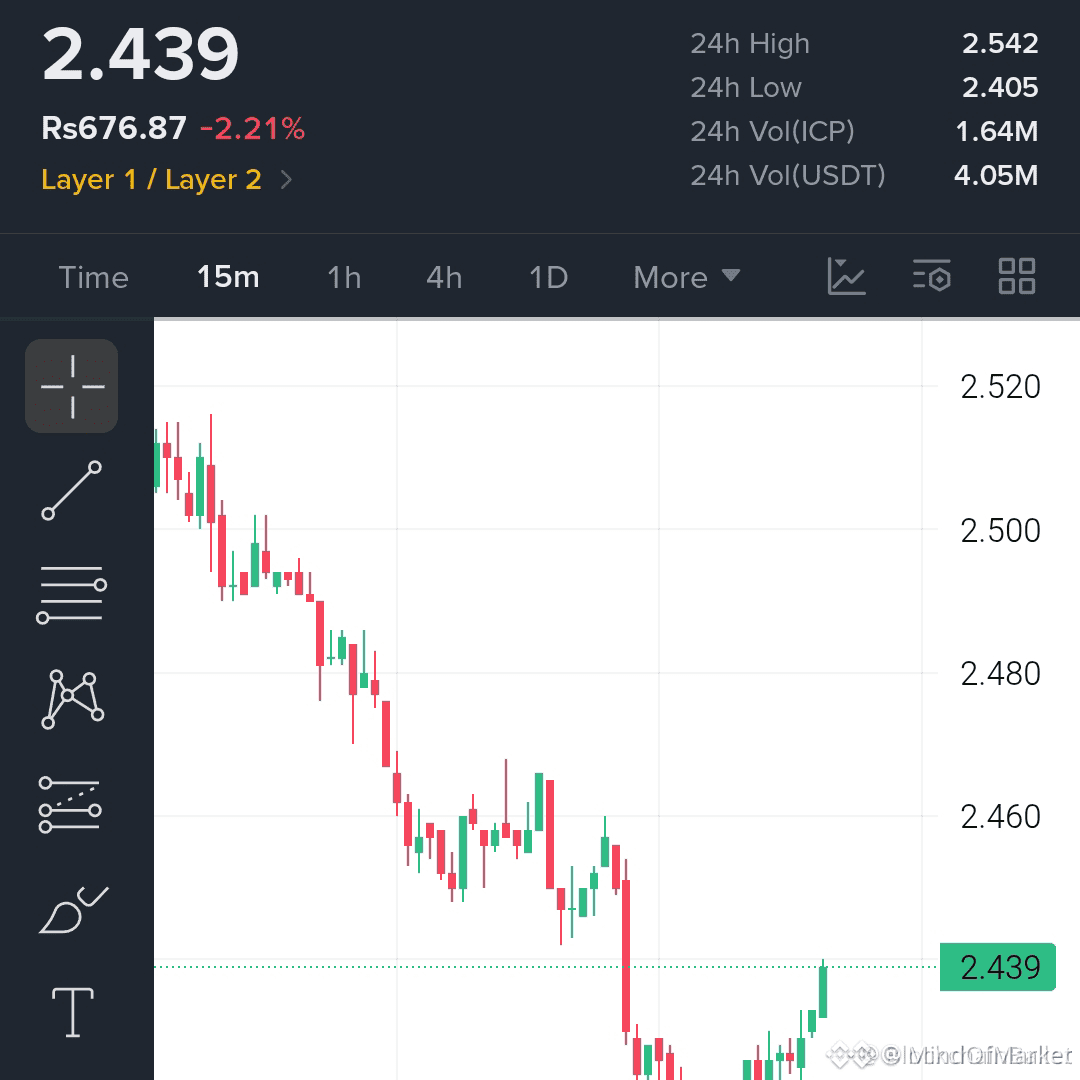
Task: Open chart settings list icon
Action: [x=932, y=276]
